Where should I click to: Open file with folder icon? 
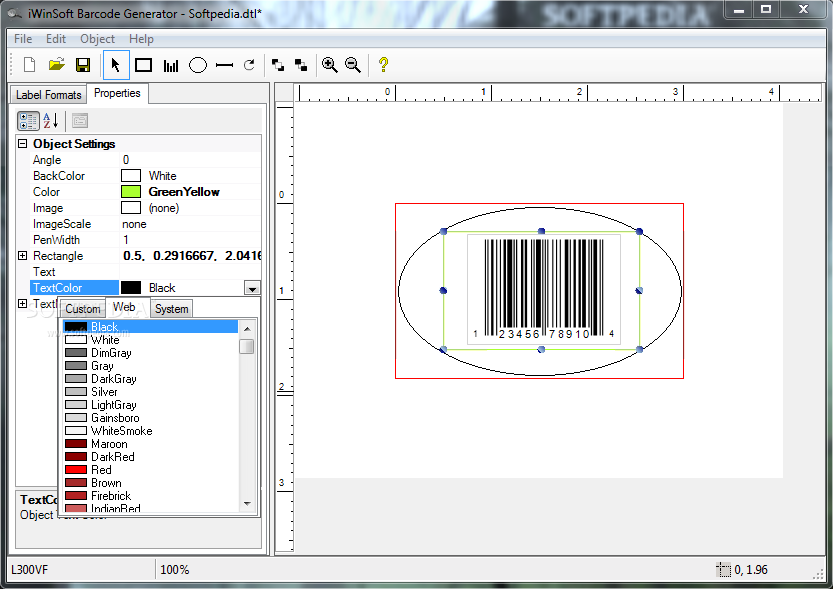coord(56,65)
